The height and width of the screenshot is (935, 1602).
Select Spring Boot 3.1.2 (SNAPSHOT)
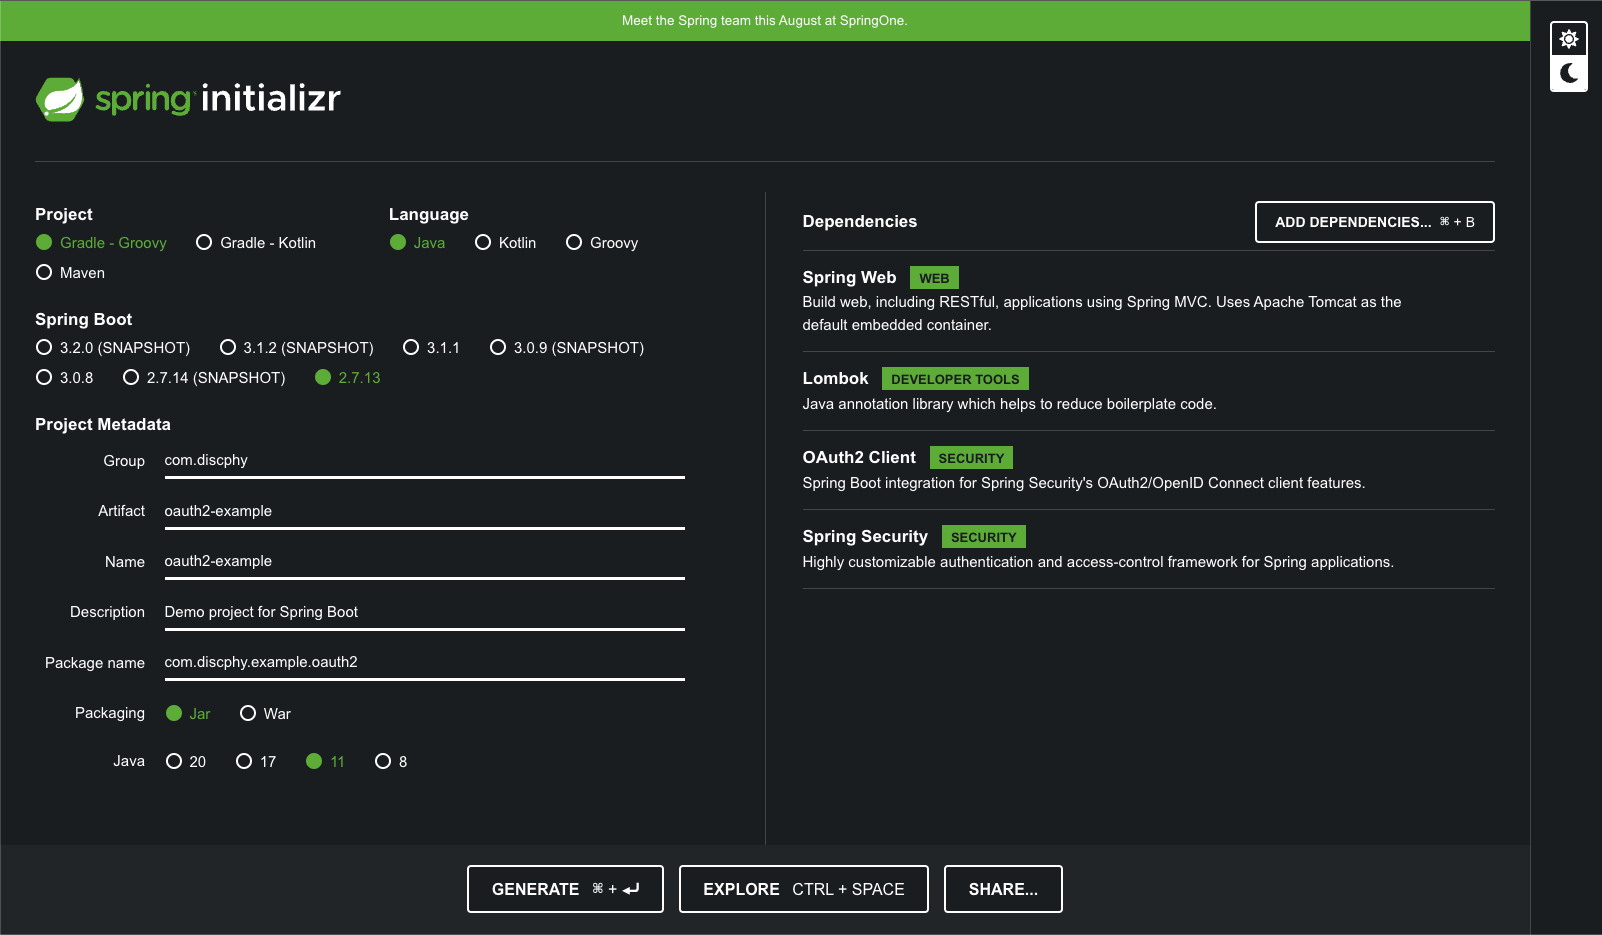click(297, 348)
